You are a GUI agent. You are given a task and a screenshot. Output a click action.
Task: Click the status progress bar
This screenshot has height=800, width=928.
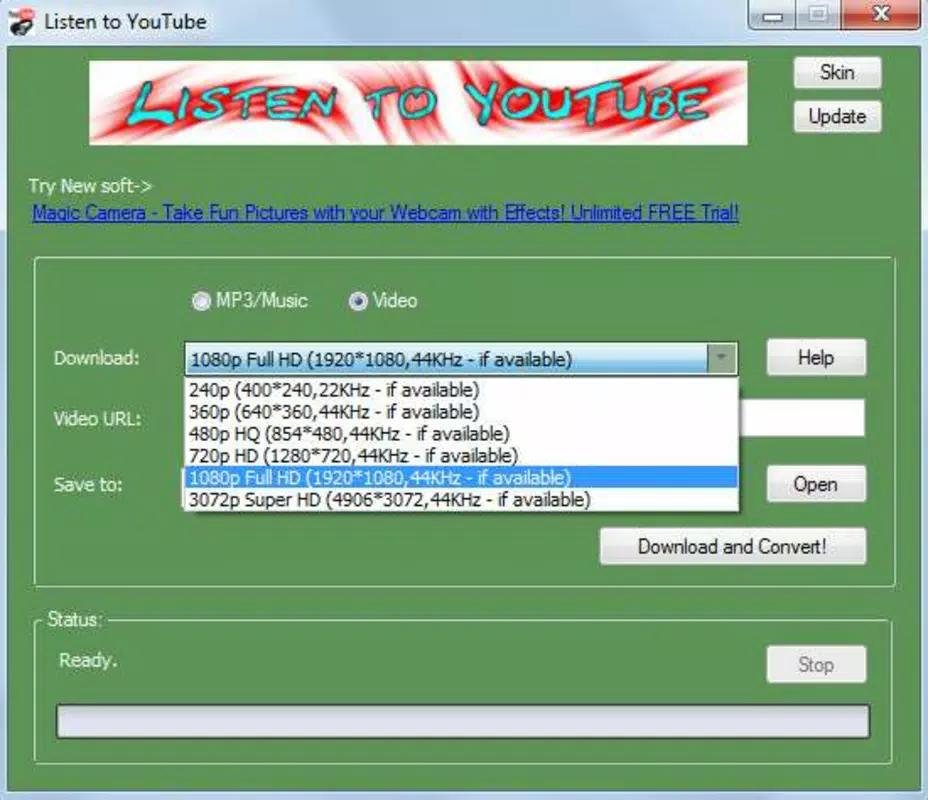coord(463,721)
